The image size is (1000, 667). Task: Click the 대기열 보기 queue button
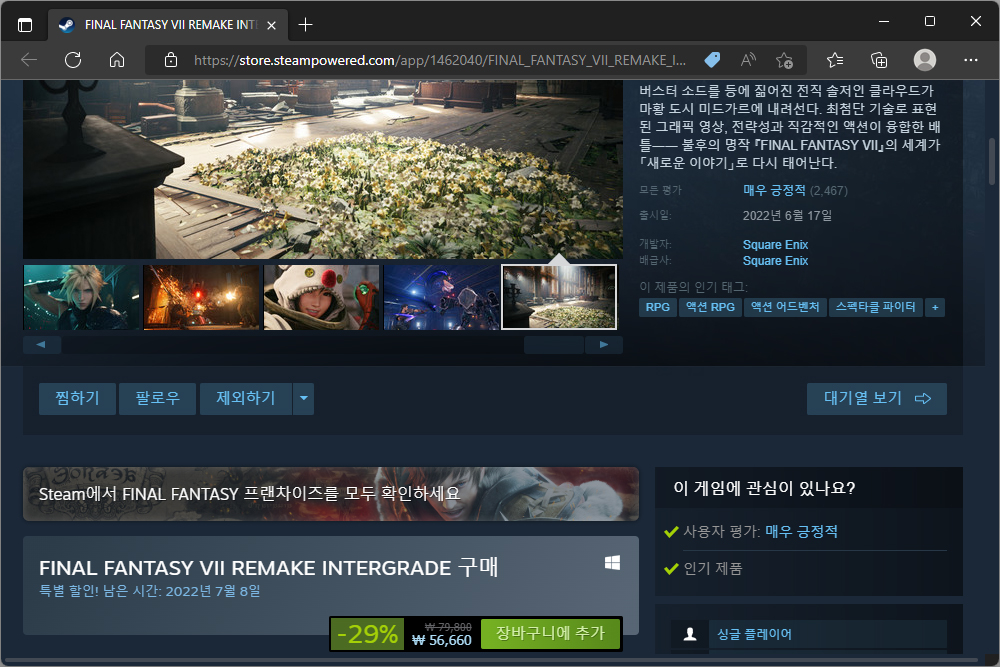[x=876, y=399]
